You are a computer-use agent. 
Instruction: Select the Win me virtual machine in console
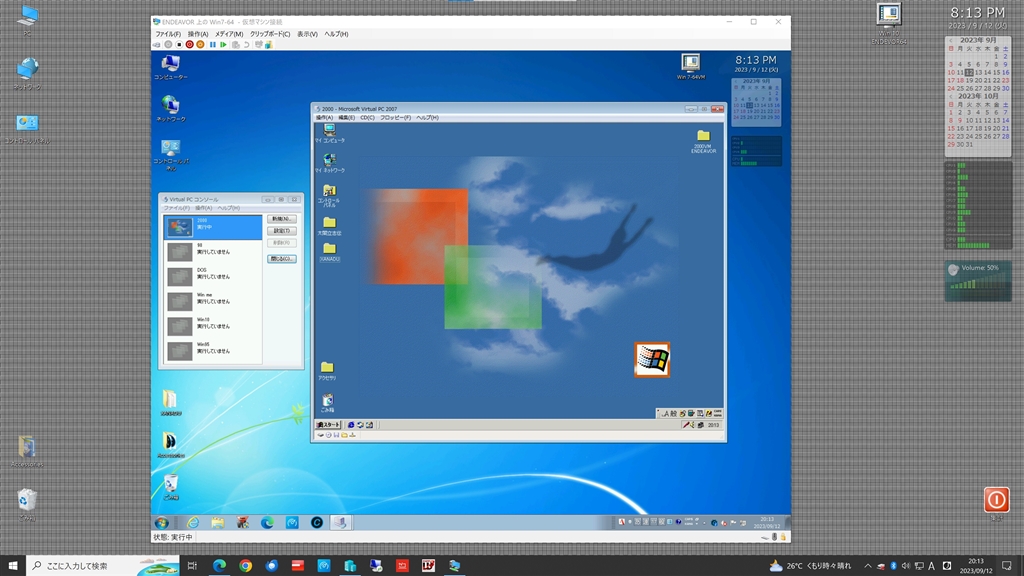[x=212, y=301]
